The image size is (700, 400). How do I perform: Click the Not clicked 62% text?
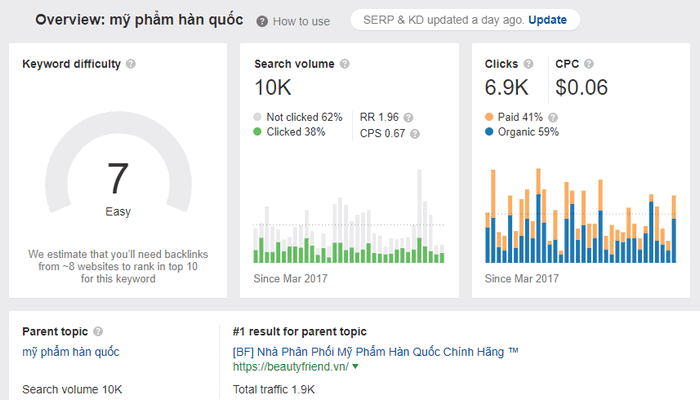(304, 117)
